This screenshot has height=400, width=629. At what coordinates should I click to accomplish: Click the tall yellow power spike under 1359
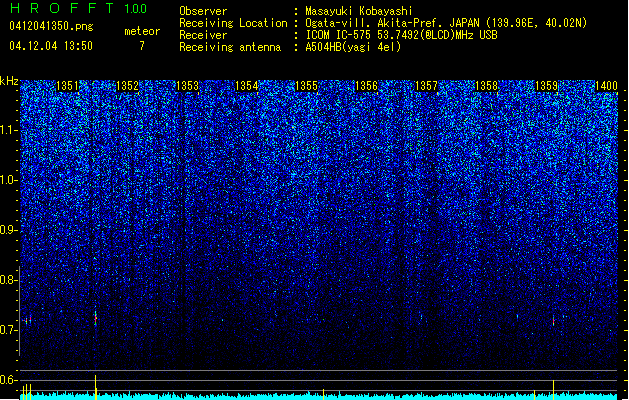pos(554,390)
